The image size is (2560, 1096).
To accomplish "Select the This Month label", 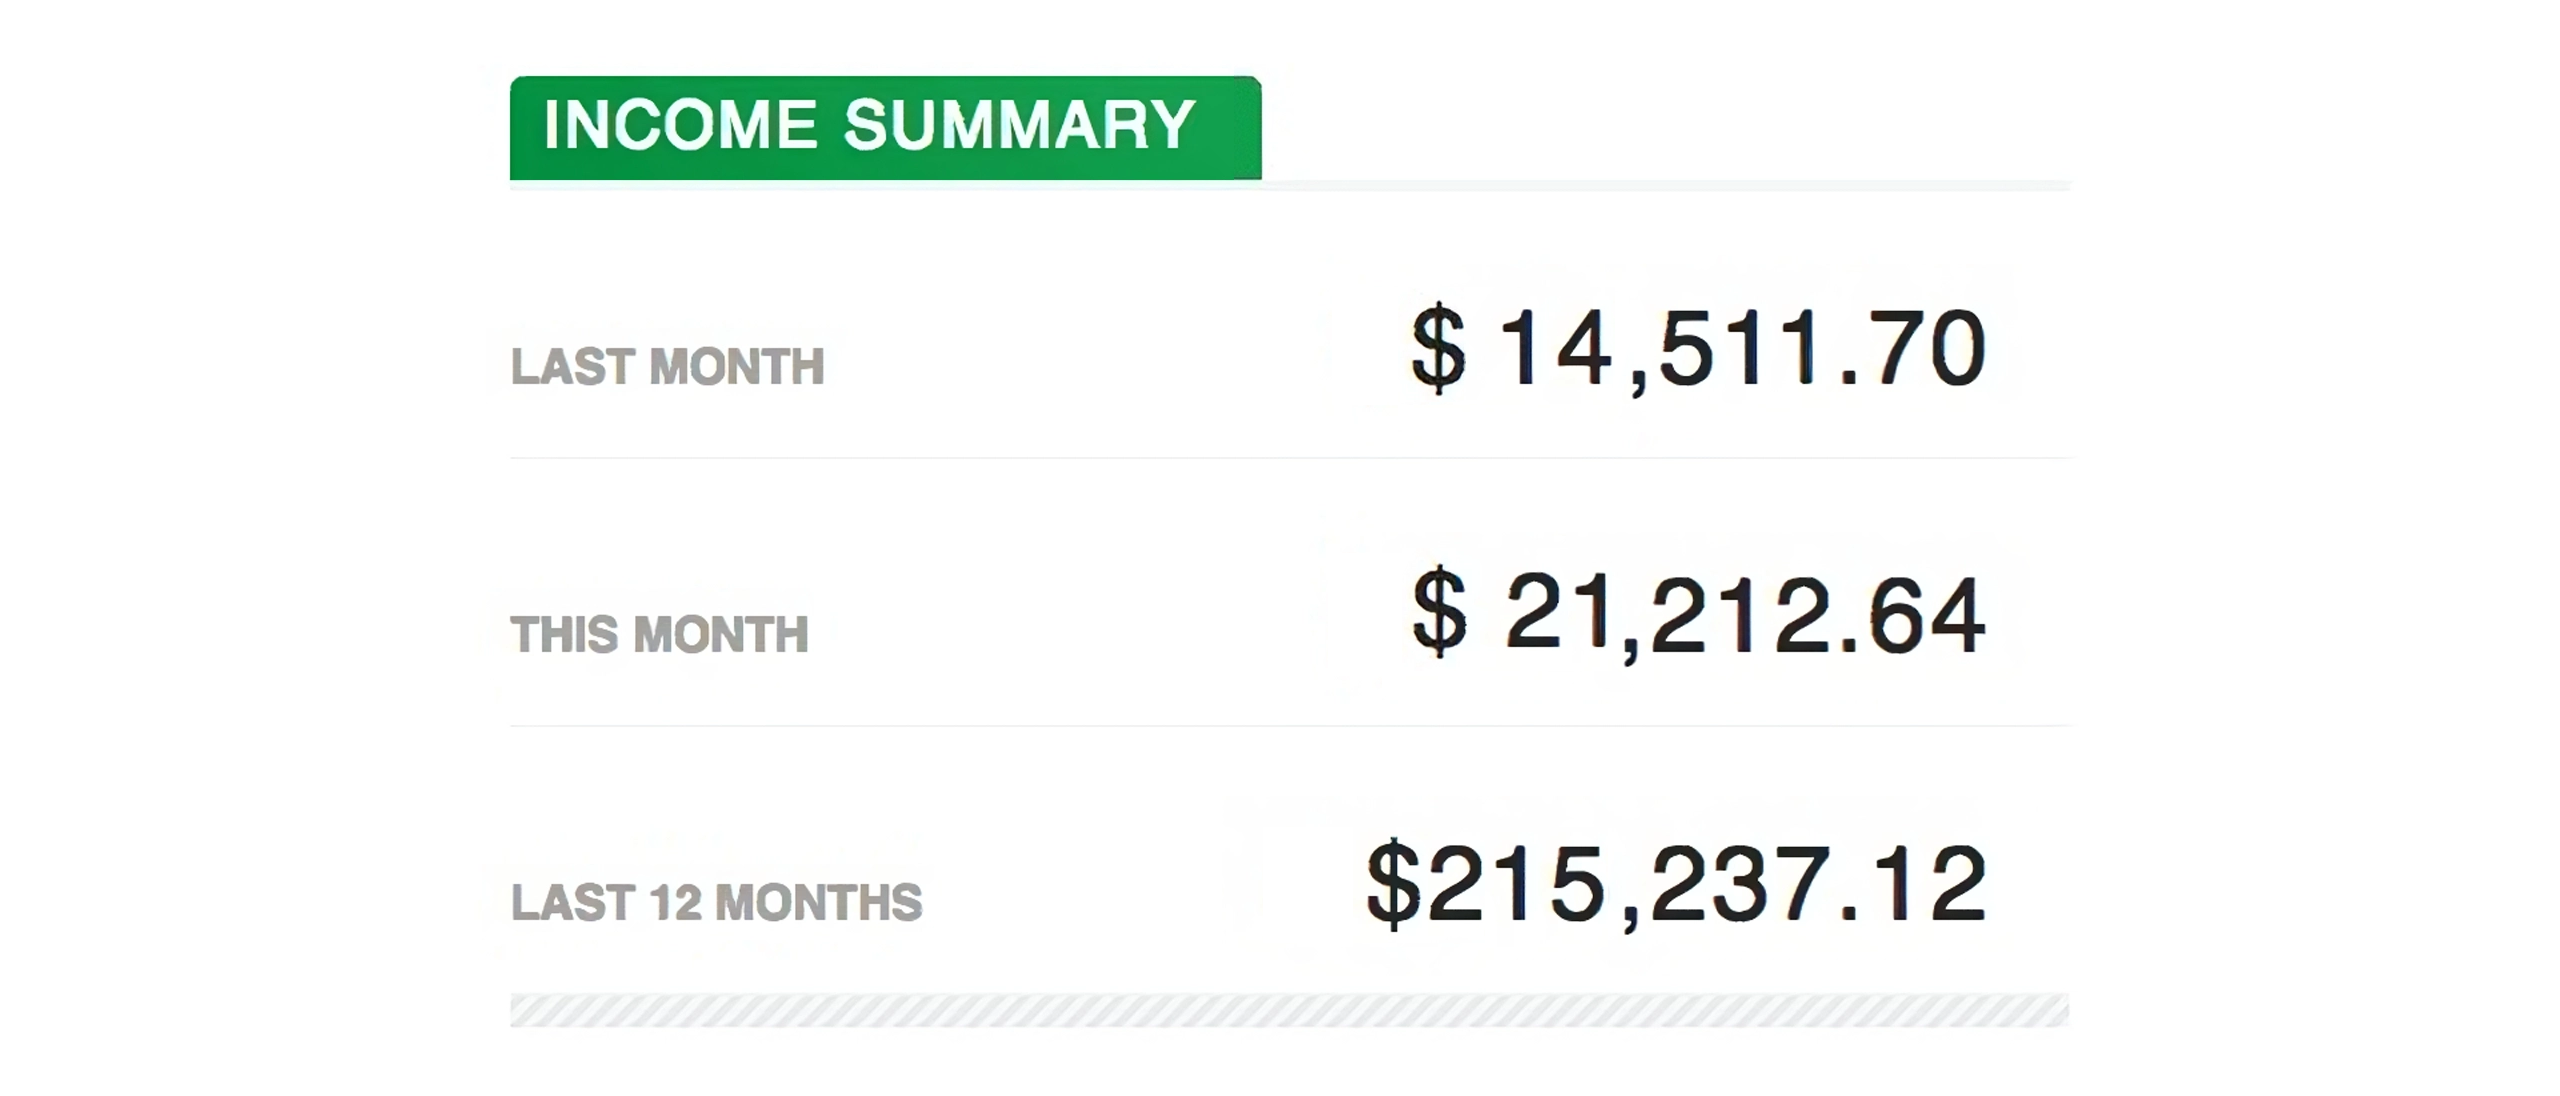I will [x=659, y=634].
